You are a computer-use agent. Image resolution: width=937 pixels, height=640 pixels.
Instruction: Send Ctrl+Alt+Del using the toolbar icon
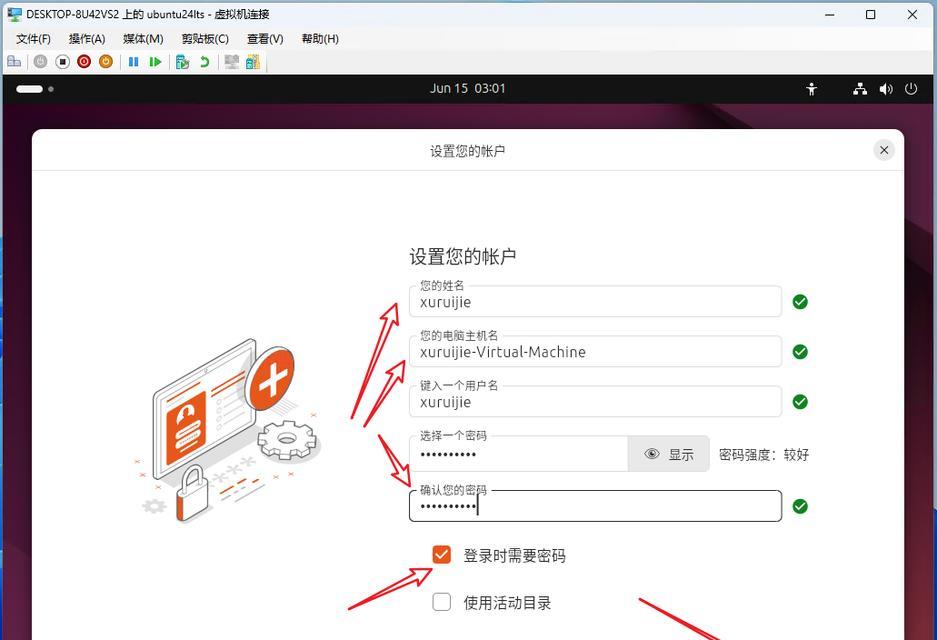[x=14, y=62]
